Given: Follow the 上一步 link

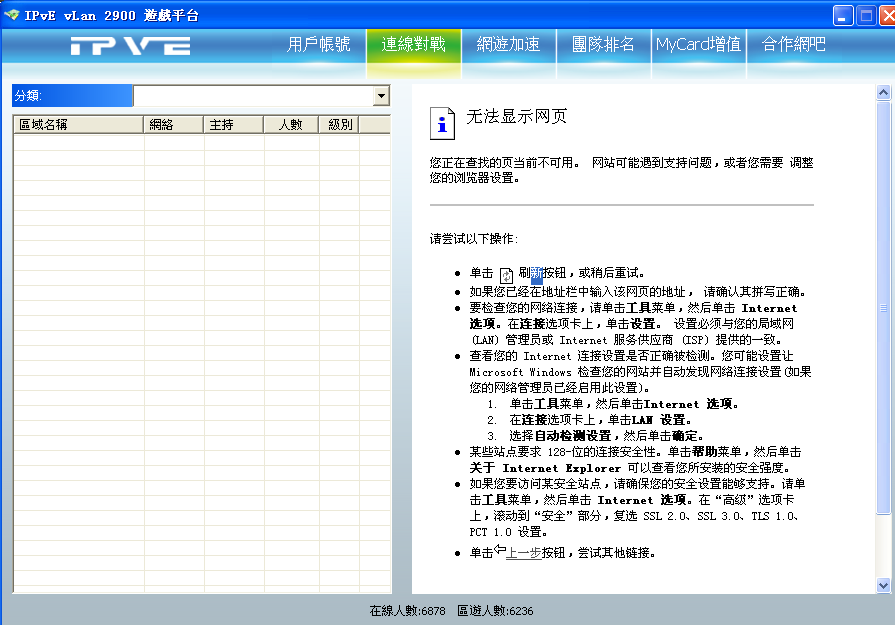Looking at the screenshot, I should [524, 553].
